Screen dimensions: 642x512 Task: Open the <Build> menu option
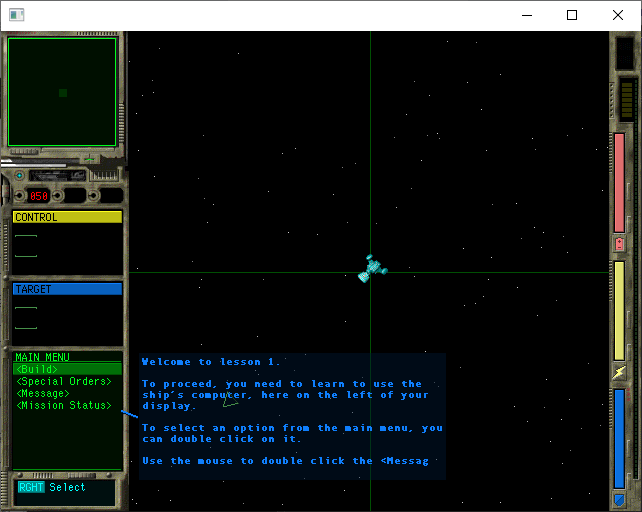point(67,369)
